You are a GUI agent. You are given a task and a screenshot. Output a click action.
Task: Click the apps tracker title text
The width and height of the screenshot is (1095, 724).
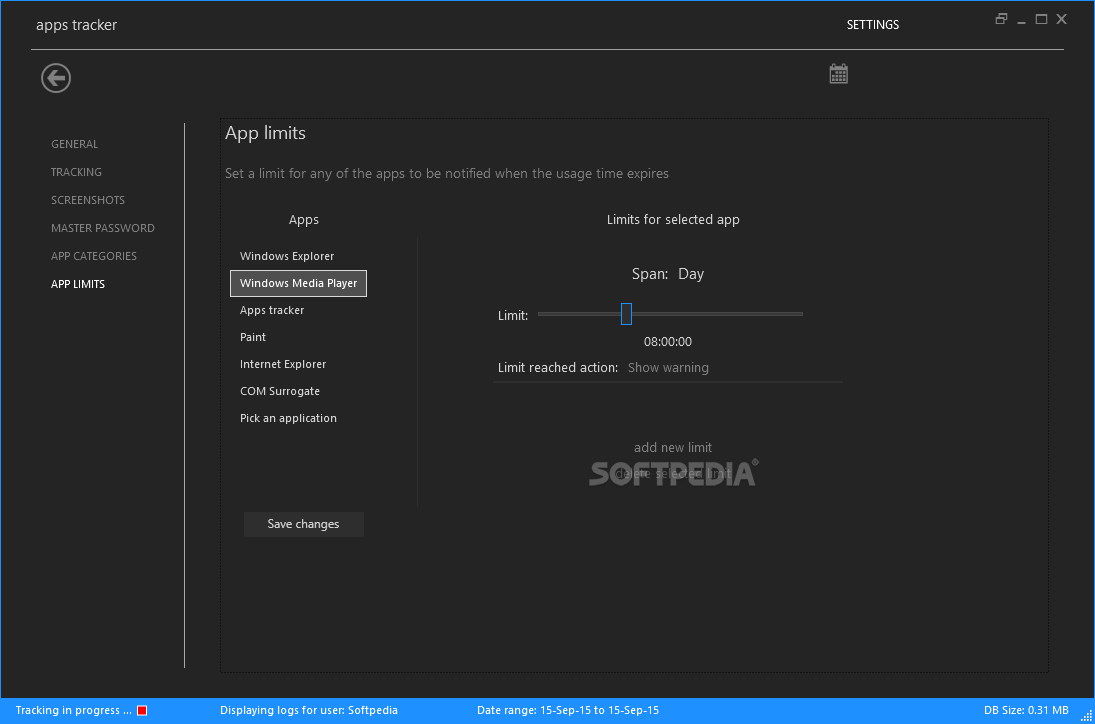point(76,25)
